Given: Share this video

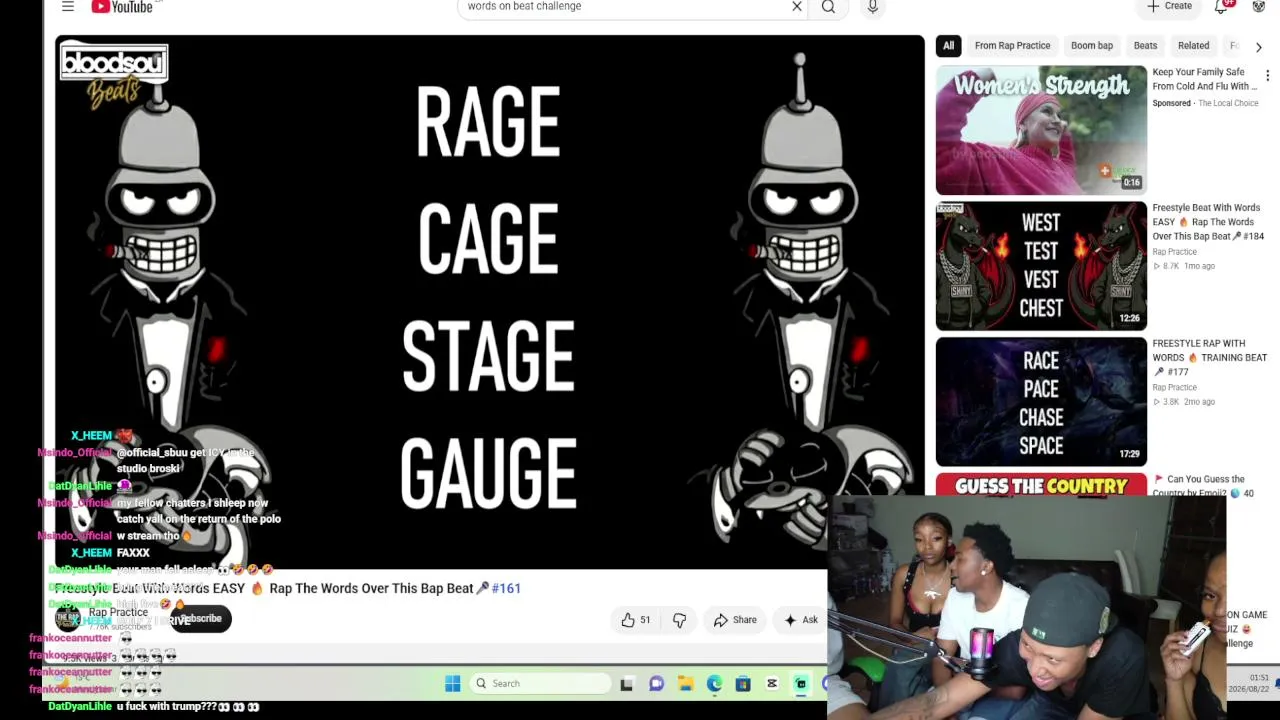Looking at the screenshot, I should point(735,620).
